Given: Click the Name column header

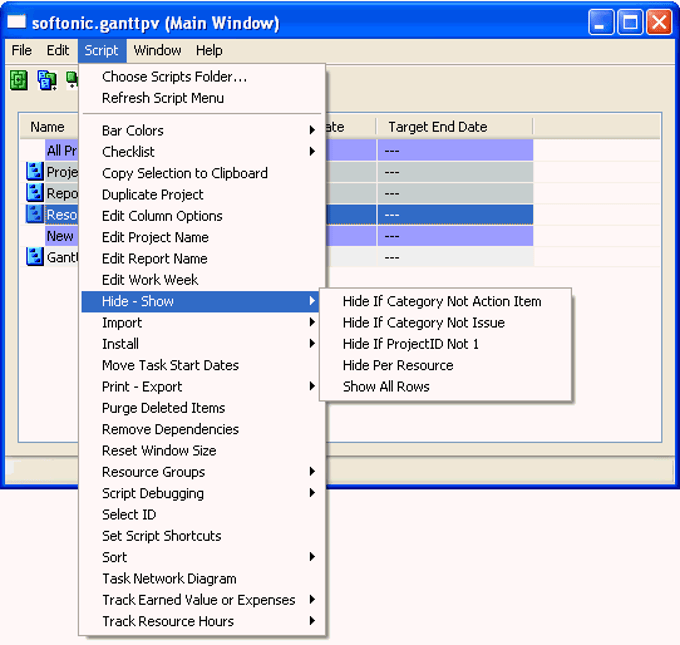Looking at the screenshot, I should click(49, 127).
